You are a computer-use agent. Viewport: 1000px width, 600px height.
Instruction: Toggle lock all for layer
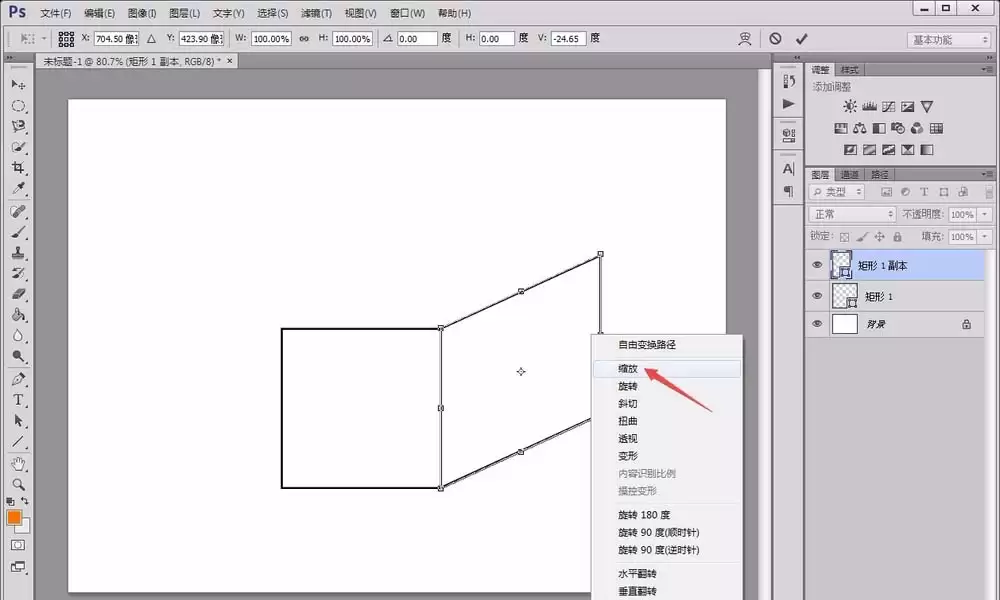[x=897, y=237]
